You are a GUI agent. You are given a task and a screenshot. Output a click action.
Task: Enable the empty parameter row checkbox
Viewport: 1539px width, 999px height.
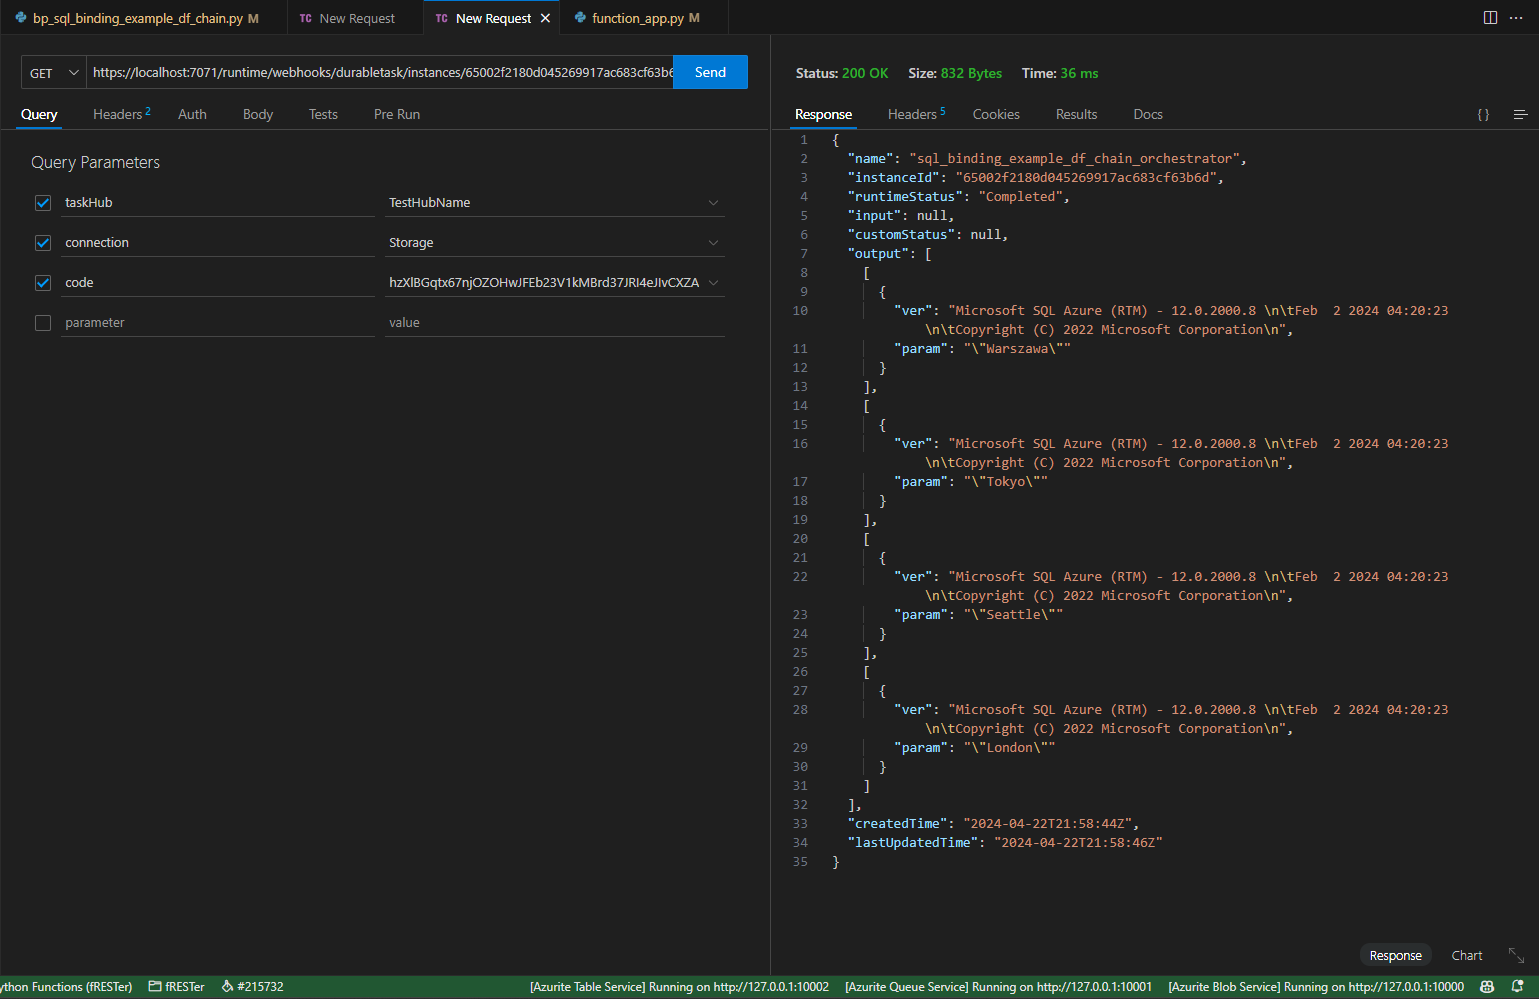click(43, 323)
